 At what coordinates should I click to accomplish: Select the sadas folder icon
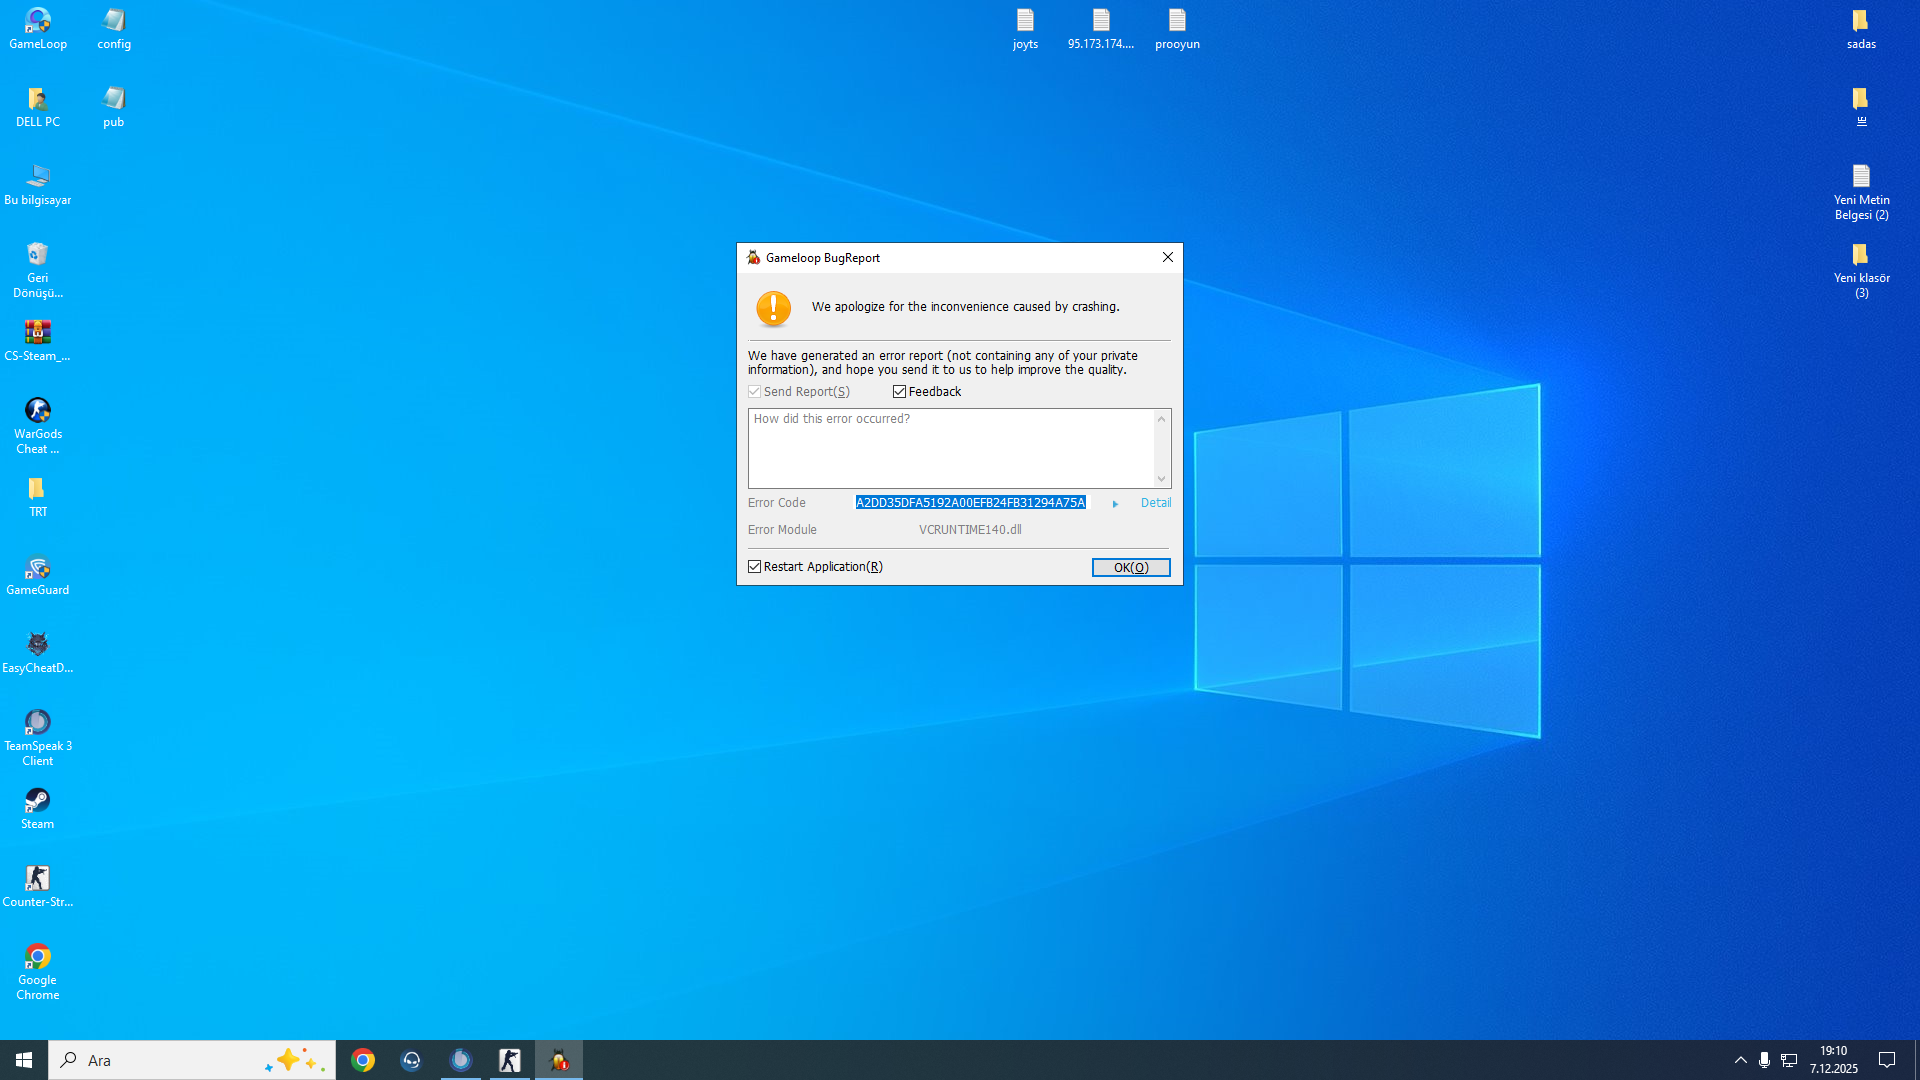click(1861, 28)
